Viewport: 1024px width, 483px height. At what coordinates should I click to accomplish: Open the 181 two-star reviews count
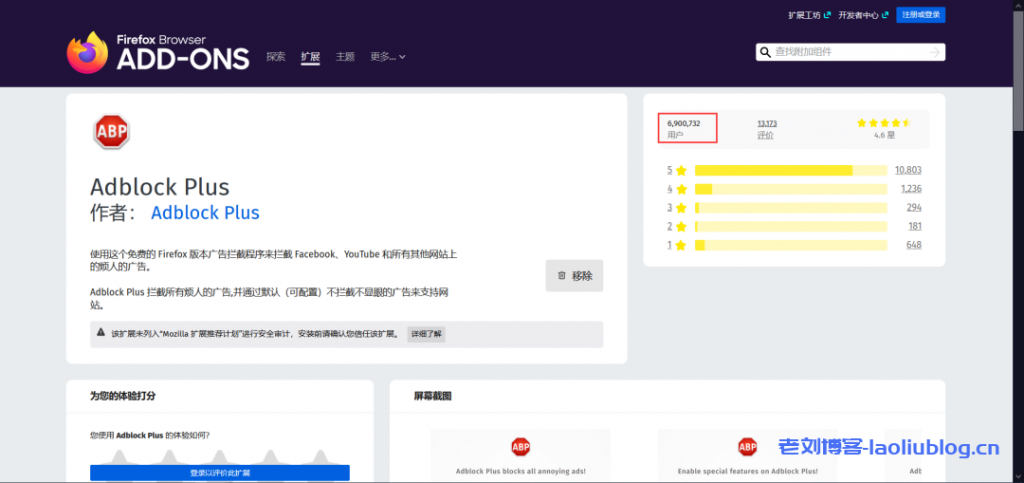[914, 226]
